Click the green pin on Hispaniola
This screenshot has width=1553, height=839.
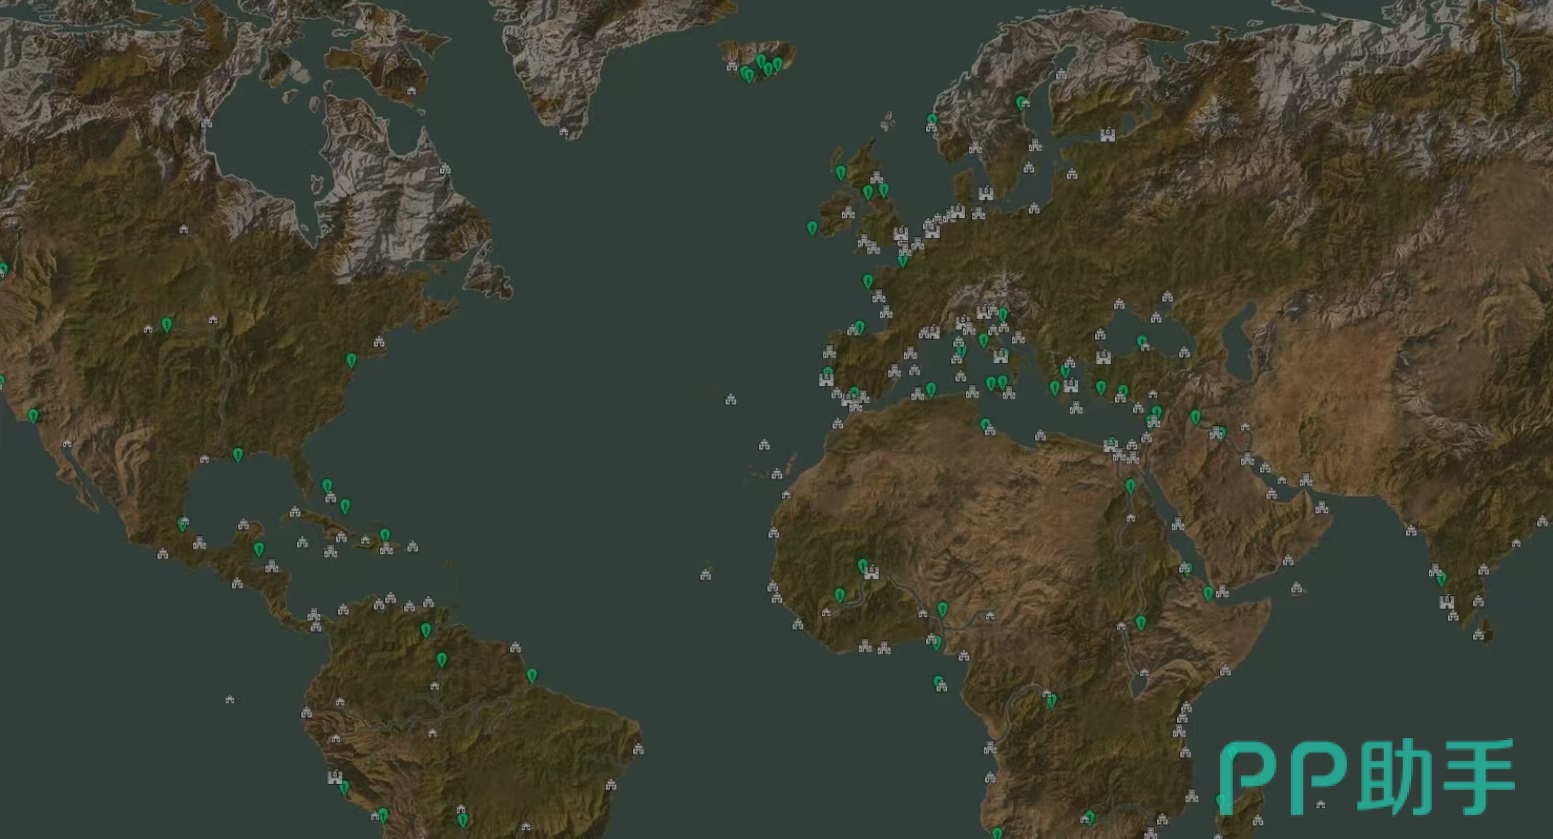click(385, 536)
